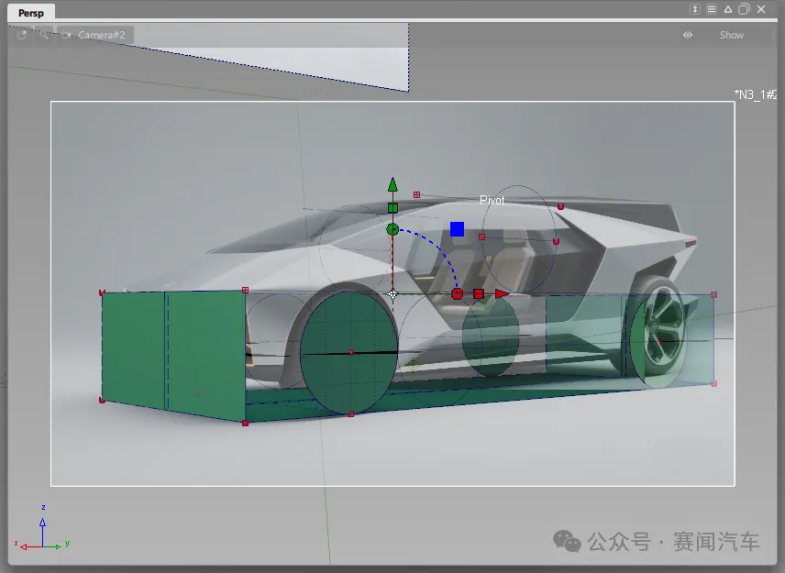Click the red square scale handle
Image resolution: width=785 pixels, height=573 pixels.
click(x=478, y=294)
